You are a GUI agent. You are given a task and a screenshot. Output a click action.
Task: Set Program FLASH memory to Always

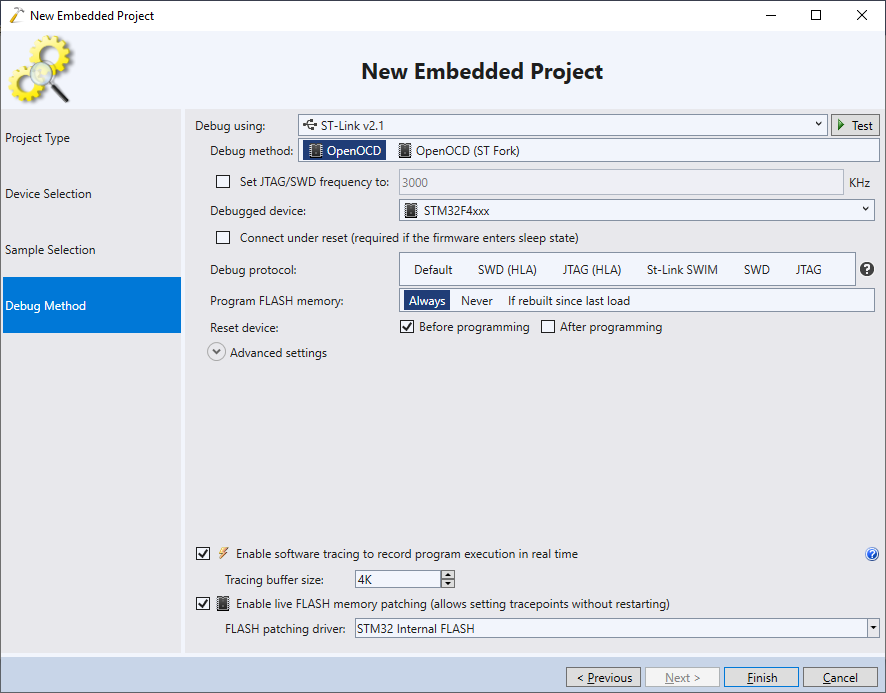427,301
